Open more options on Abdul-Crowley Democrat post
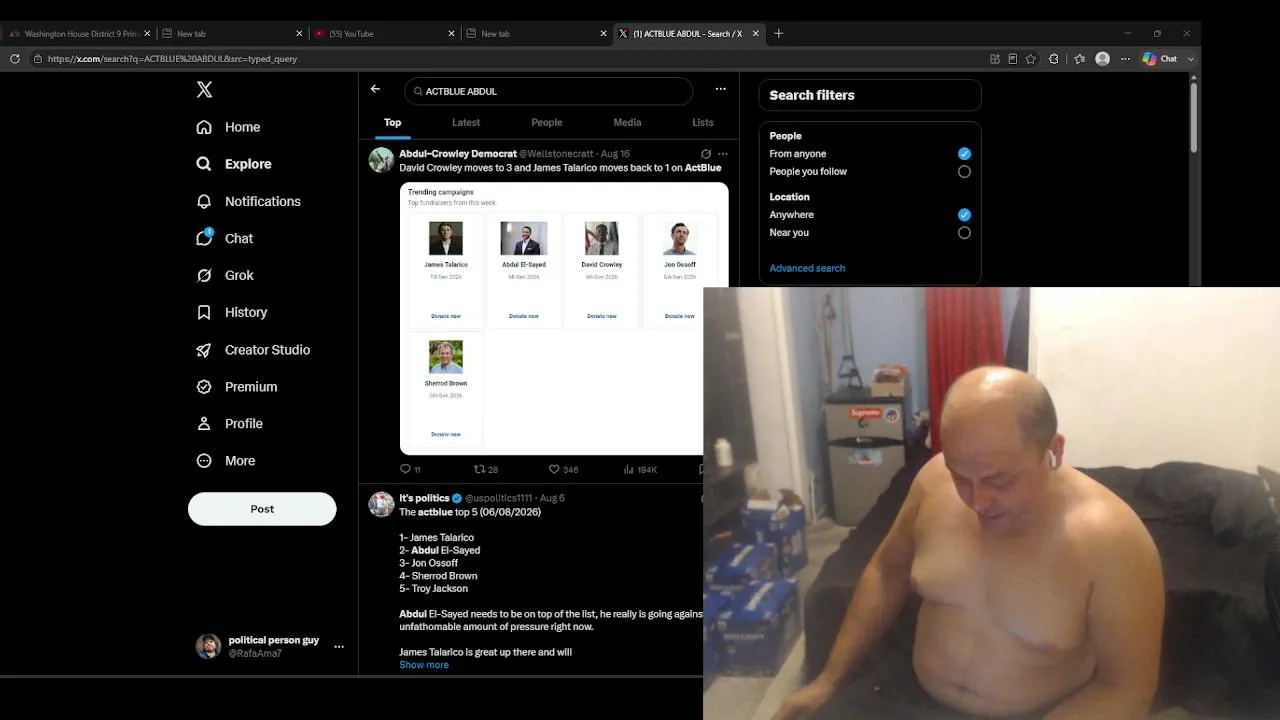 click(723, 154)
